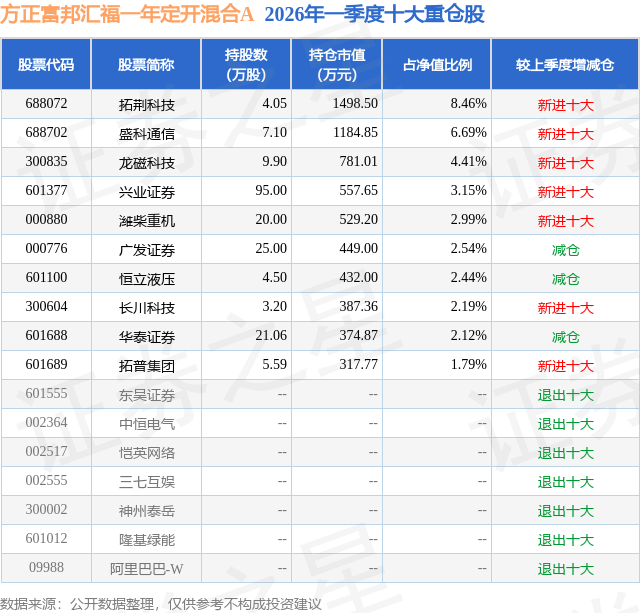Select stock code 601012
Screen dimensions: 640x613
pos(46,538)
